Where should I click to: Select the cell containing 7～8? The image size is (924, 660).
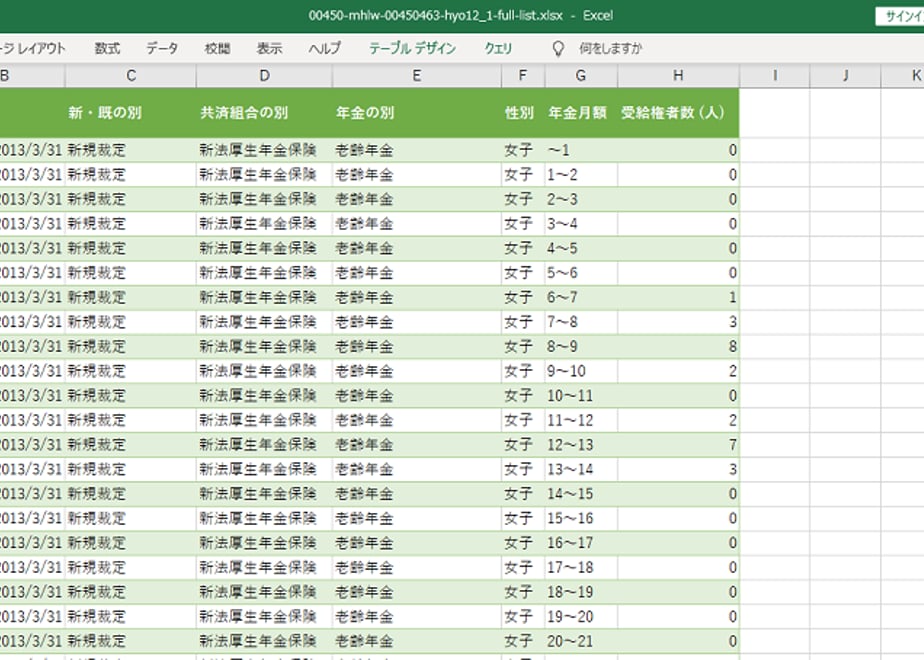pyautogui.click(x=581, y=322)
